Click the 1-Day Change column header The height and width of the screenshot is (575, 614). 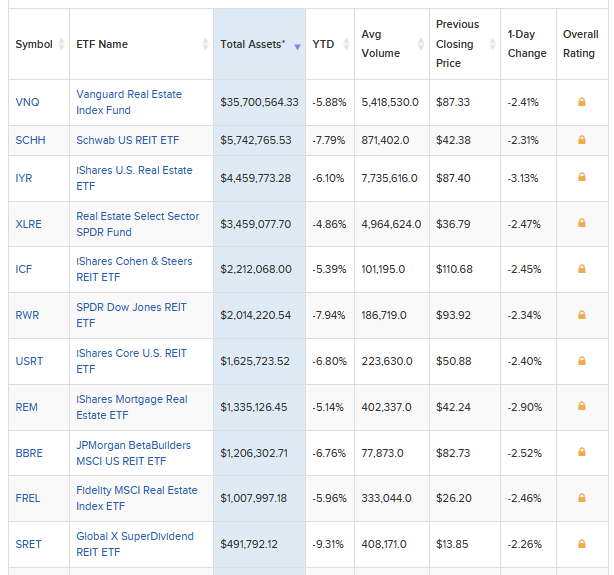(x=527, y=43)
